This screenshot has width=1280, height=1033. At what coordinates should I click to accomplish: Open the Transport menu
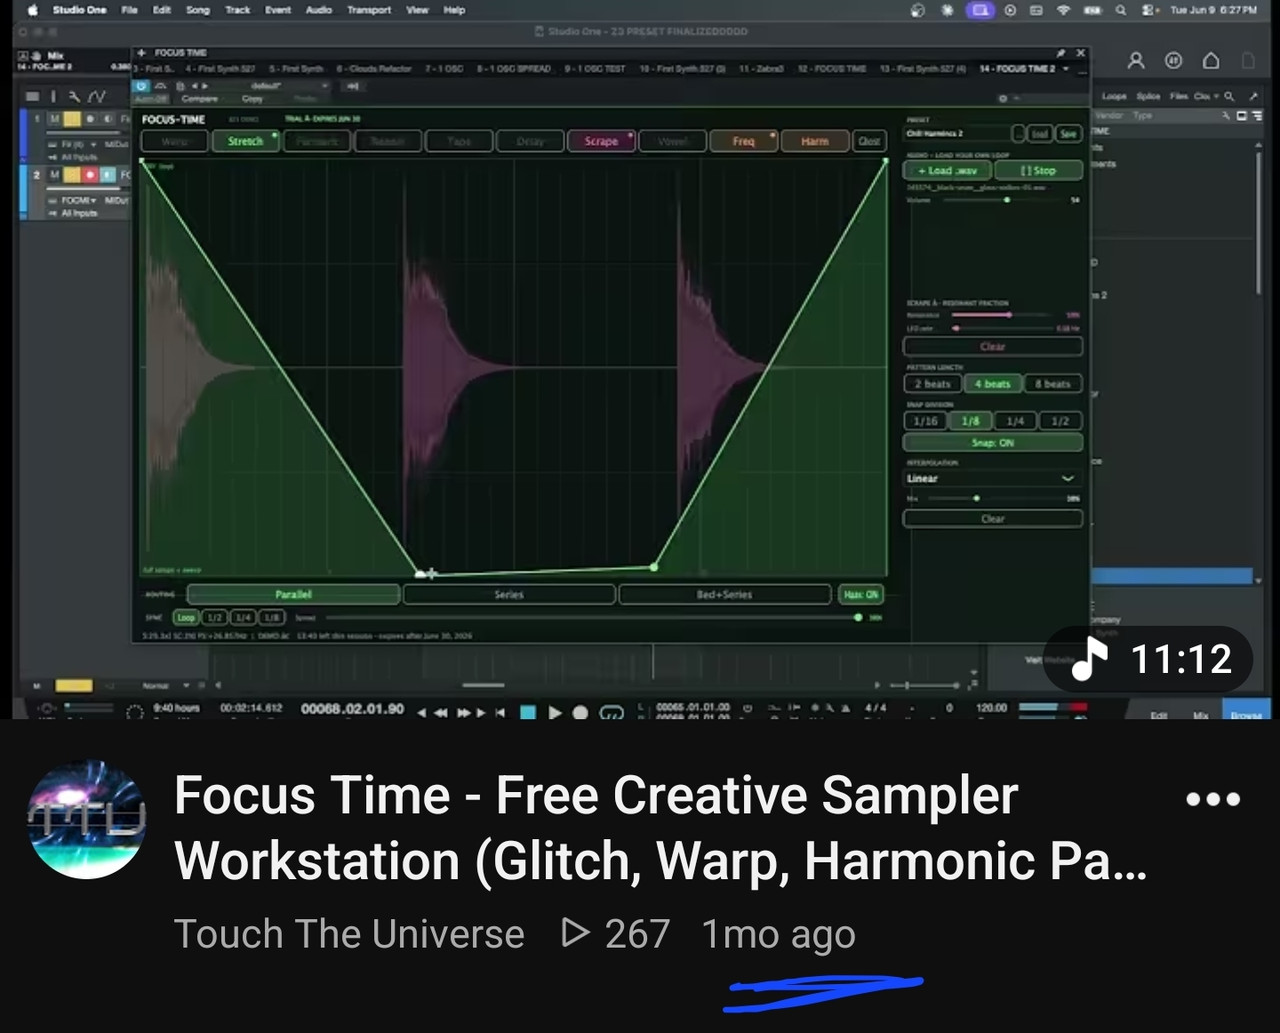(x=369, y=10)
